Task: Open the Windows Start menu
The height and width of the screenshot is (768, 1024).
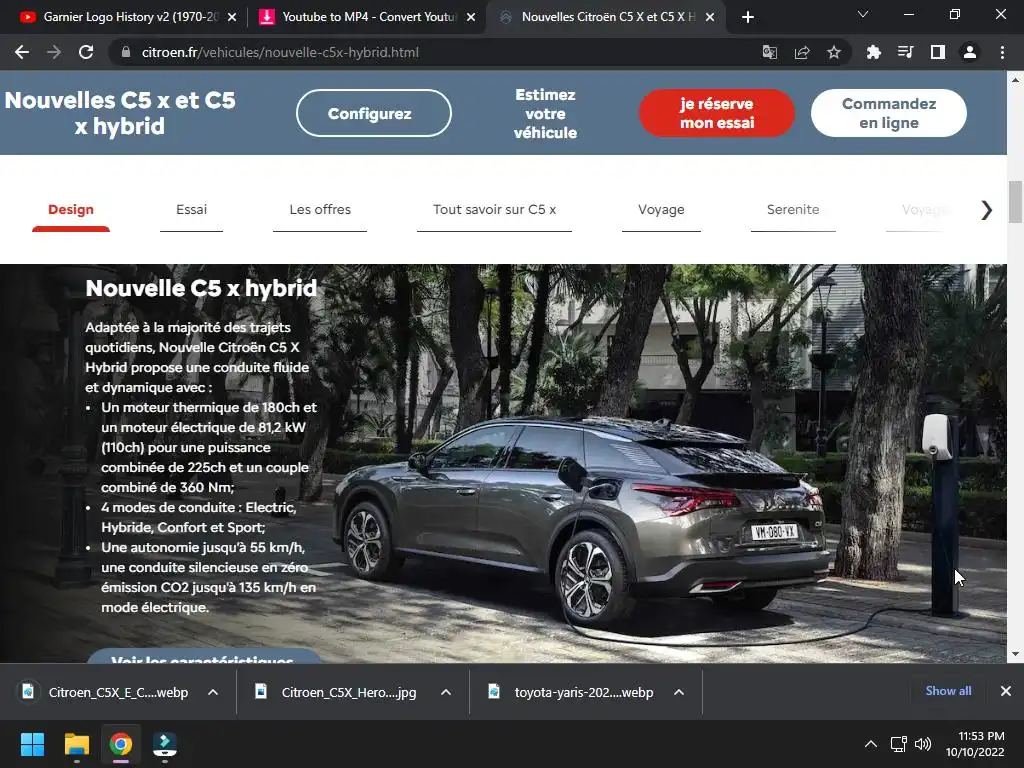Action: pos(32,744)
